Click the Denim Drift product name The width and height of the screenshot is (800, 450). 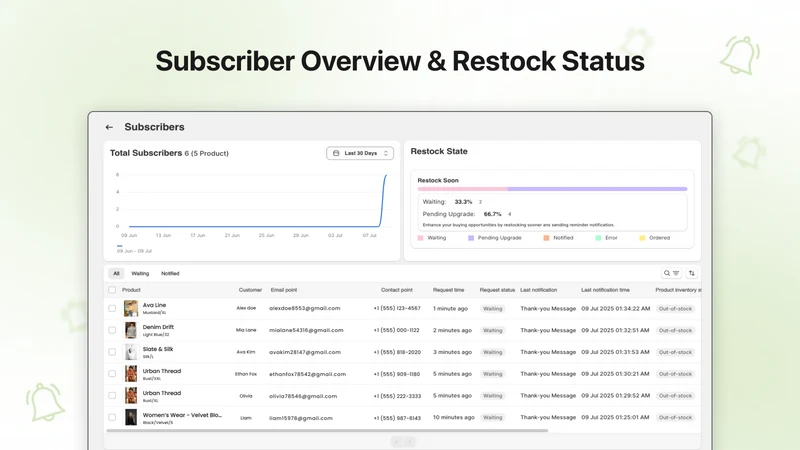158,327
